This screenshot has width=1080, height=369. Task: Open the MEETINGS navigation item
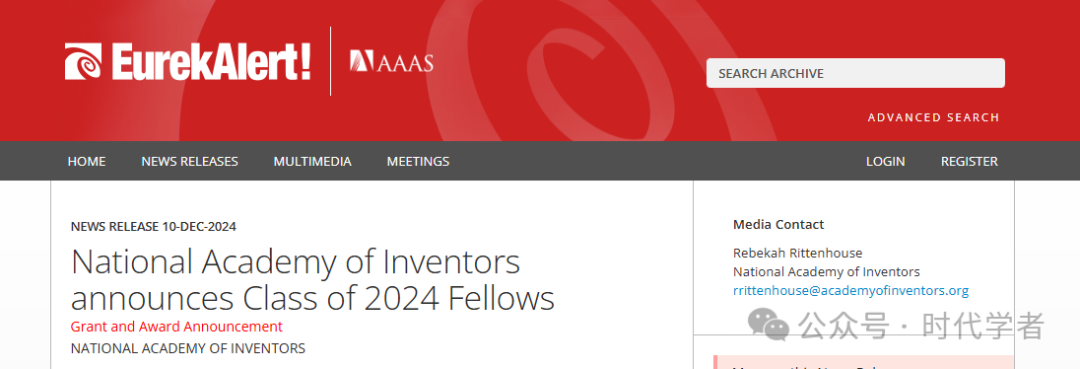click(418, 161)
